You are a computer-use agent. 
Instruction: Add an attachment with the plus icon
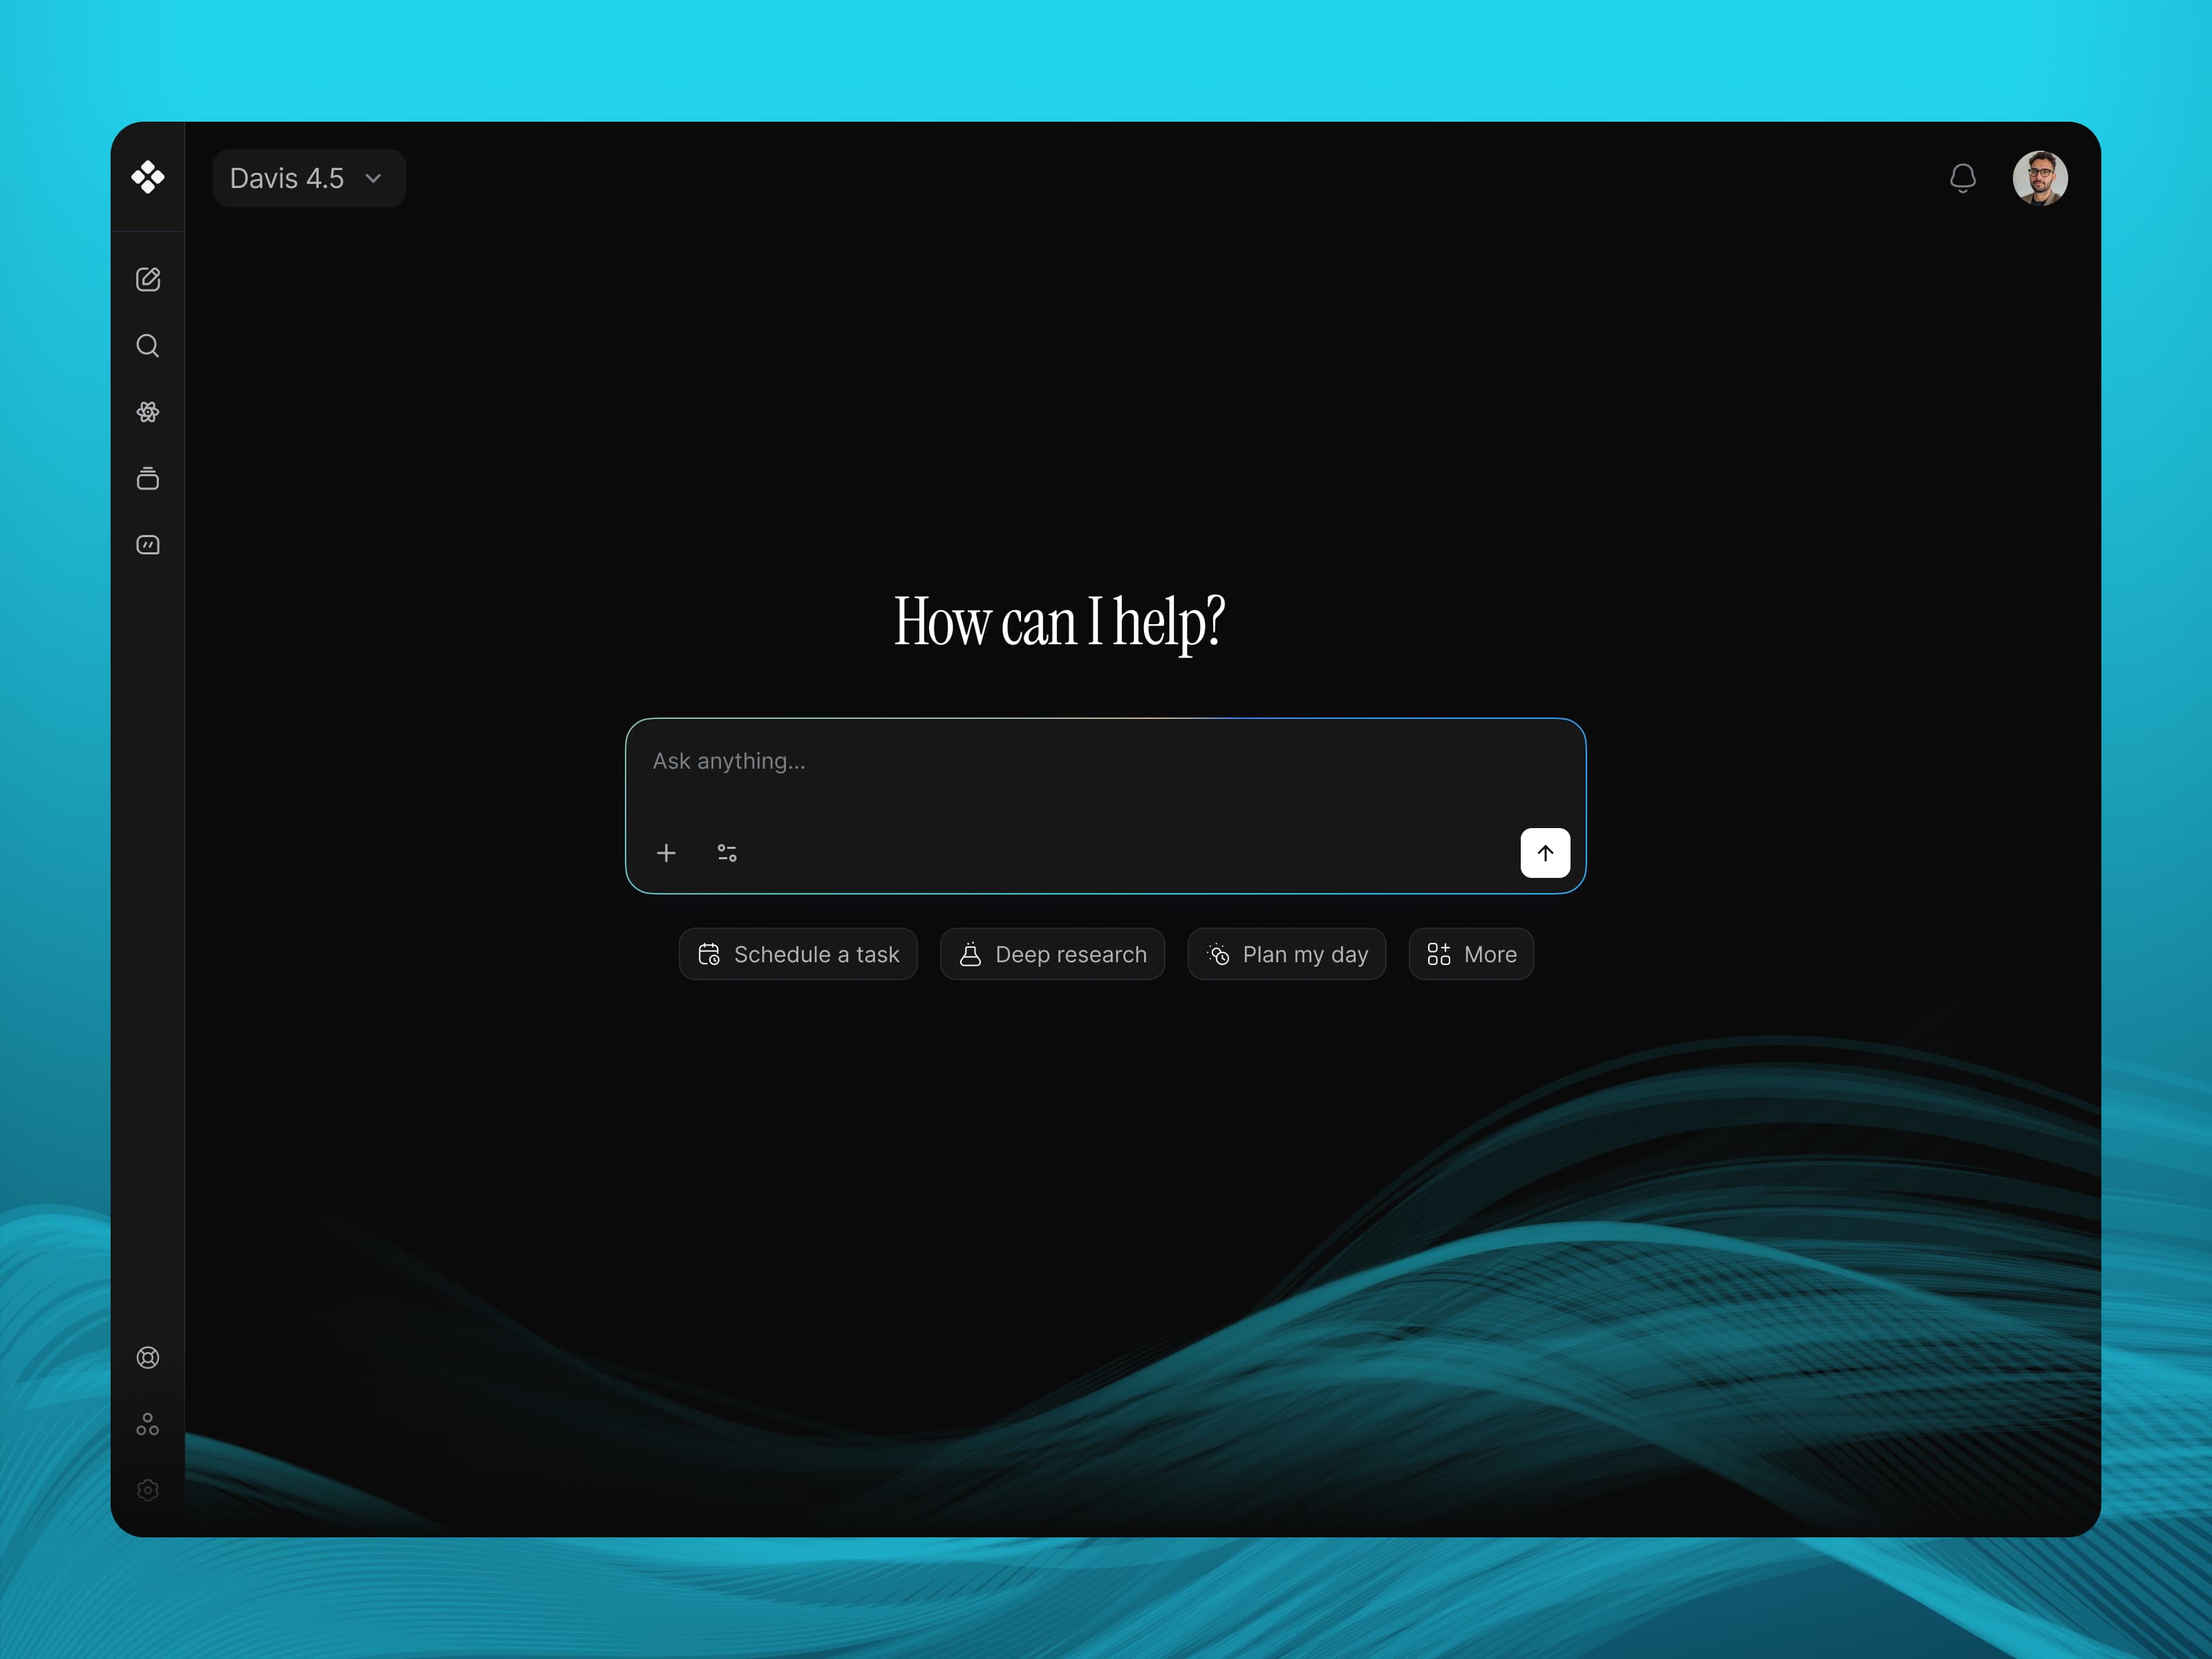tap(666, 853)
